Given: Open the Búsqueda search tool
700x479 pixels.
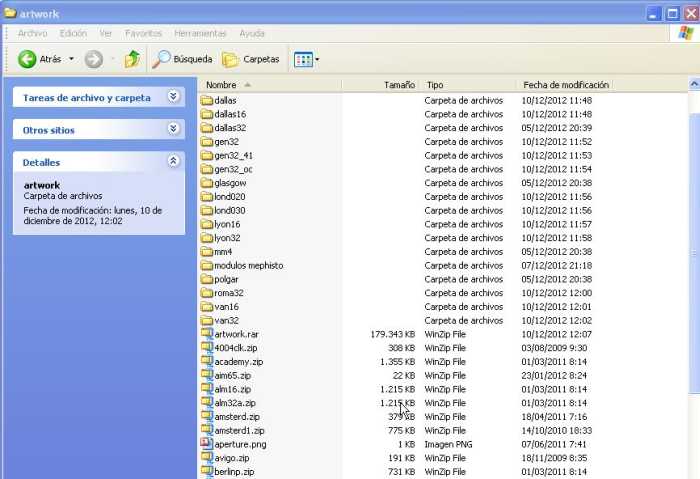Looking at the screenshot, I should coord(182,59).
